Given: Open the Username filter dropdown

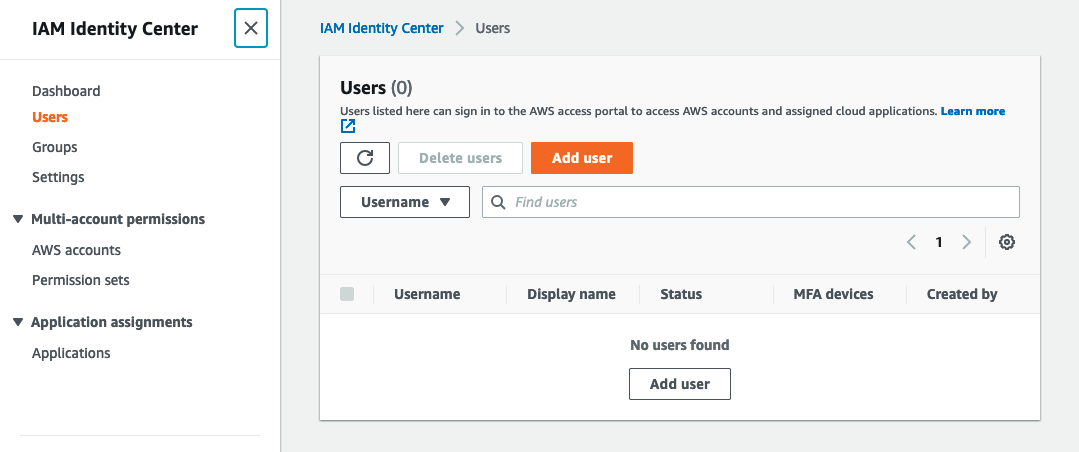Looking at the screenshot, I should [x=405, y=202].
